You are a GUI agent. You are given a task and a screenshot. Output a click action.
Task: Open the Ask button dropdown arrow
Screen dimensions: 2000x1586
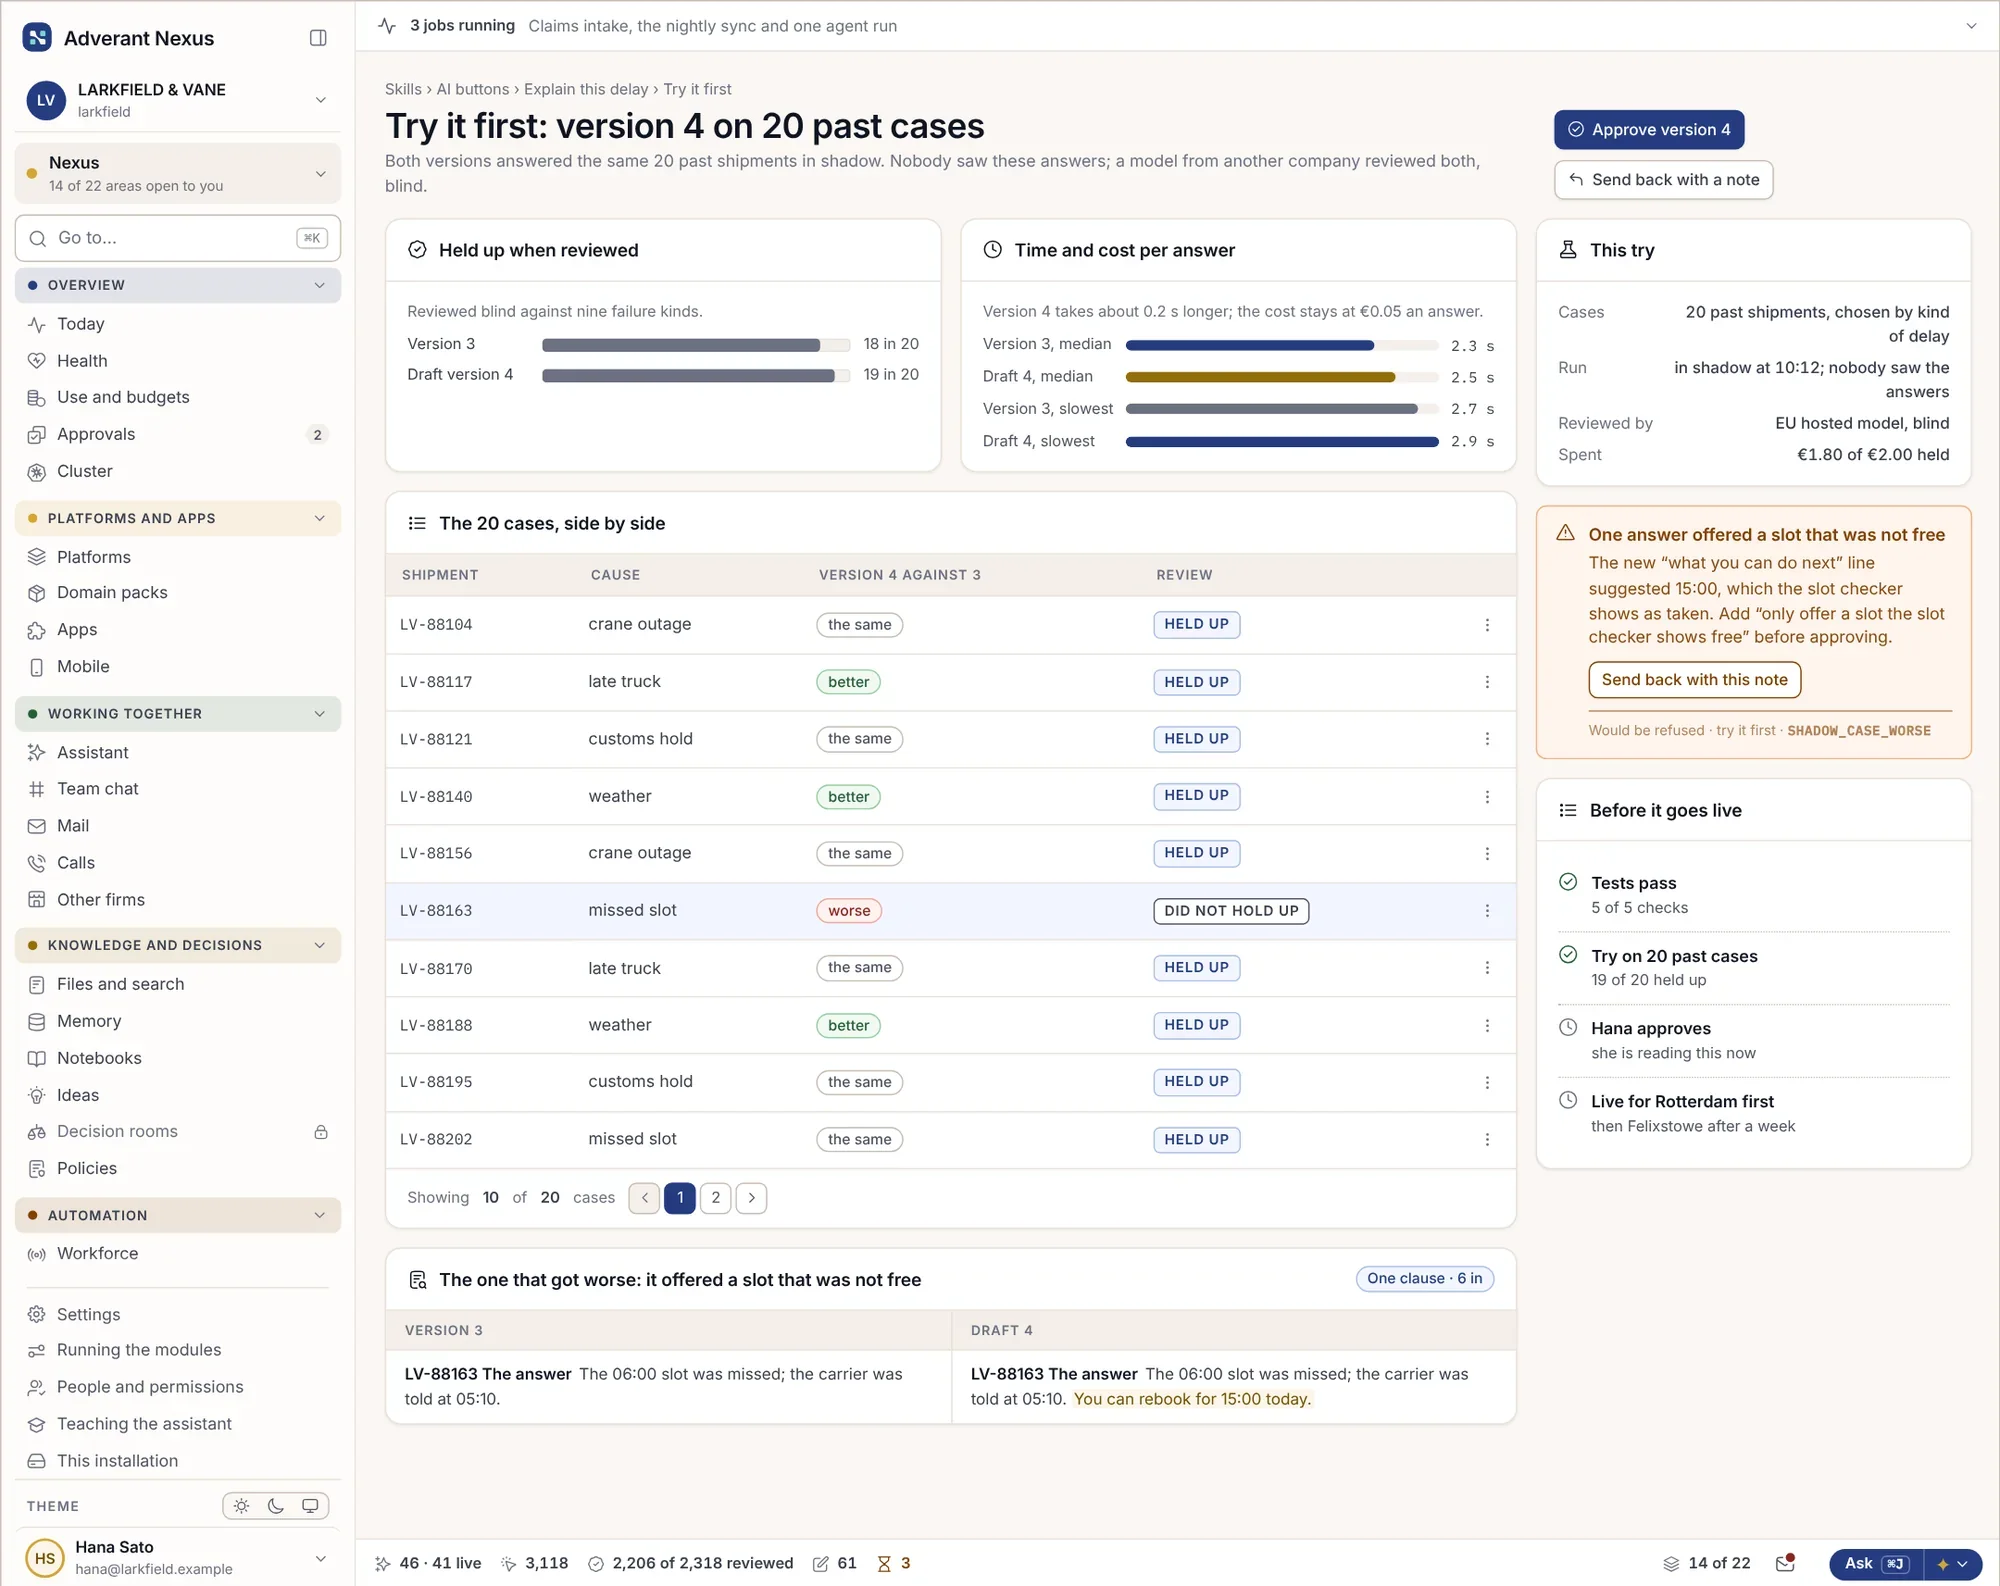click(x=1953, y=1564)
